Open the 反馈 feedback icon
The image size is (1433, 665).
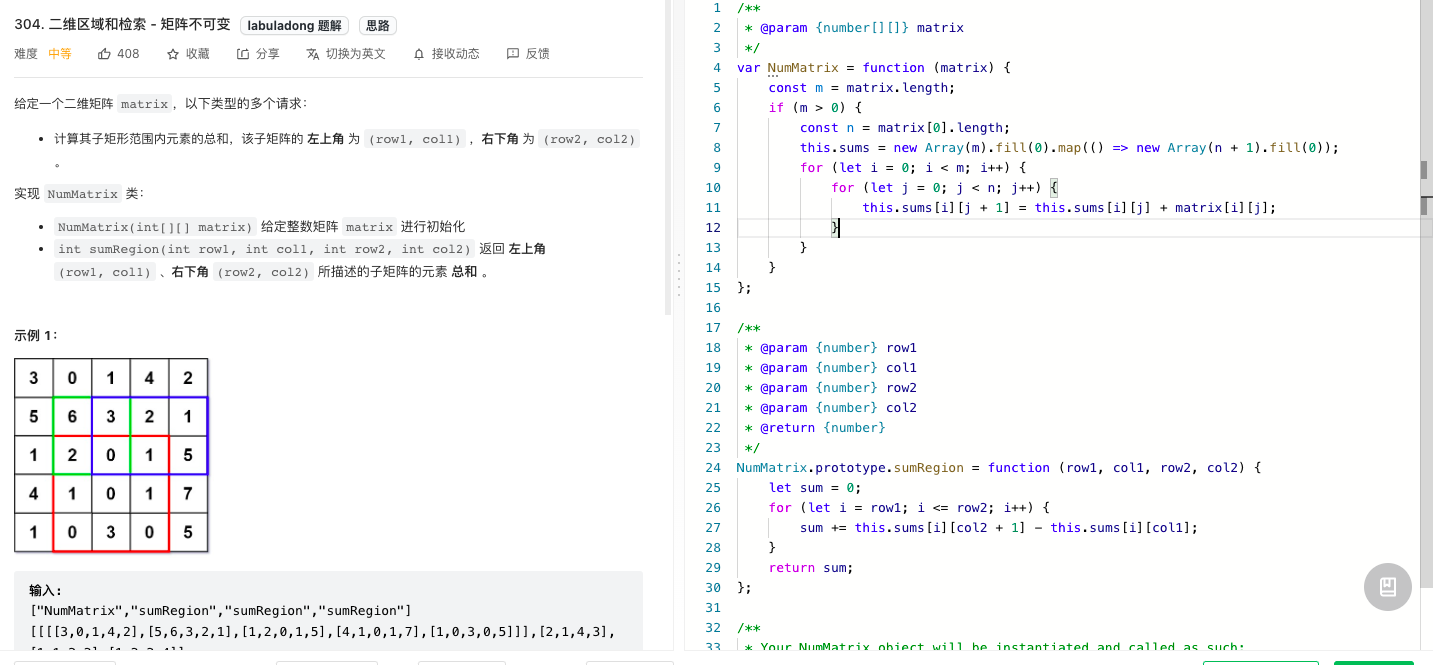pos(513,54)
